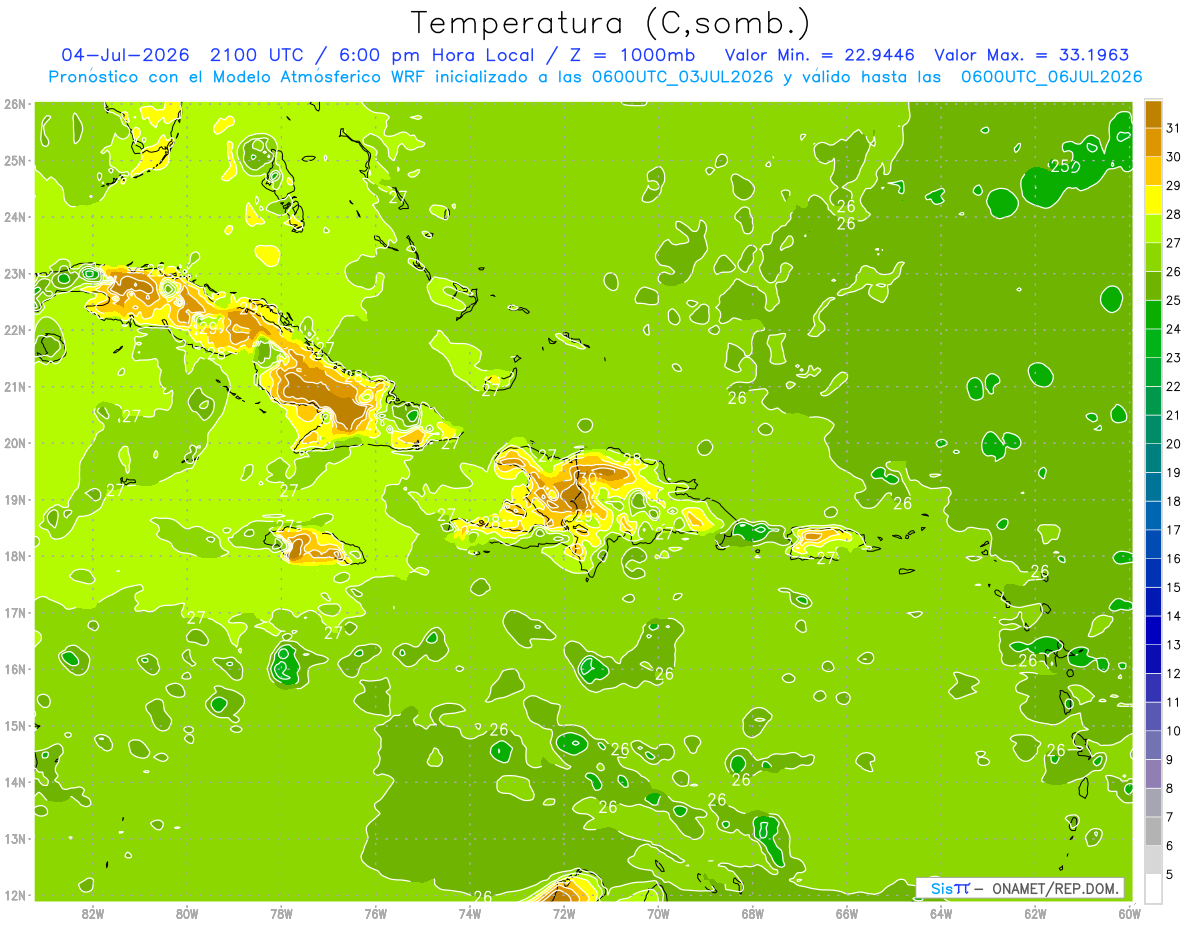Click the '70W' longitude axis label
This screenshot has height=927, width=1200.
point(658,913)
